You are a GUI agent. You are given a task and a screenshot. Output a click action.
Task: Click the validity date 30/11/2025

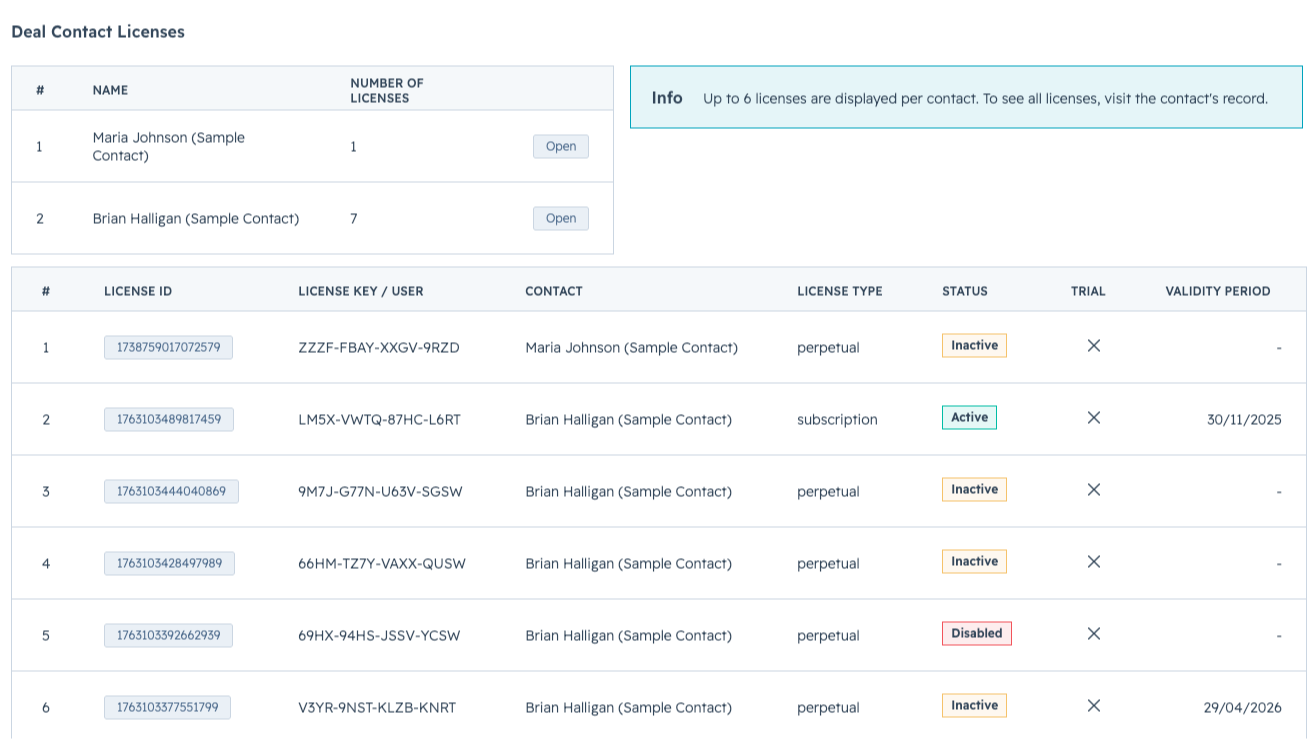1243,419
